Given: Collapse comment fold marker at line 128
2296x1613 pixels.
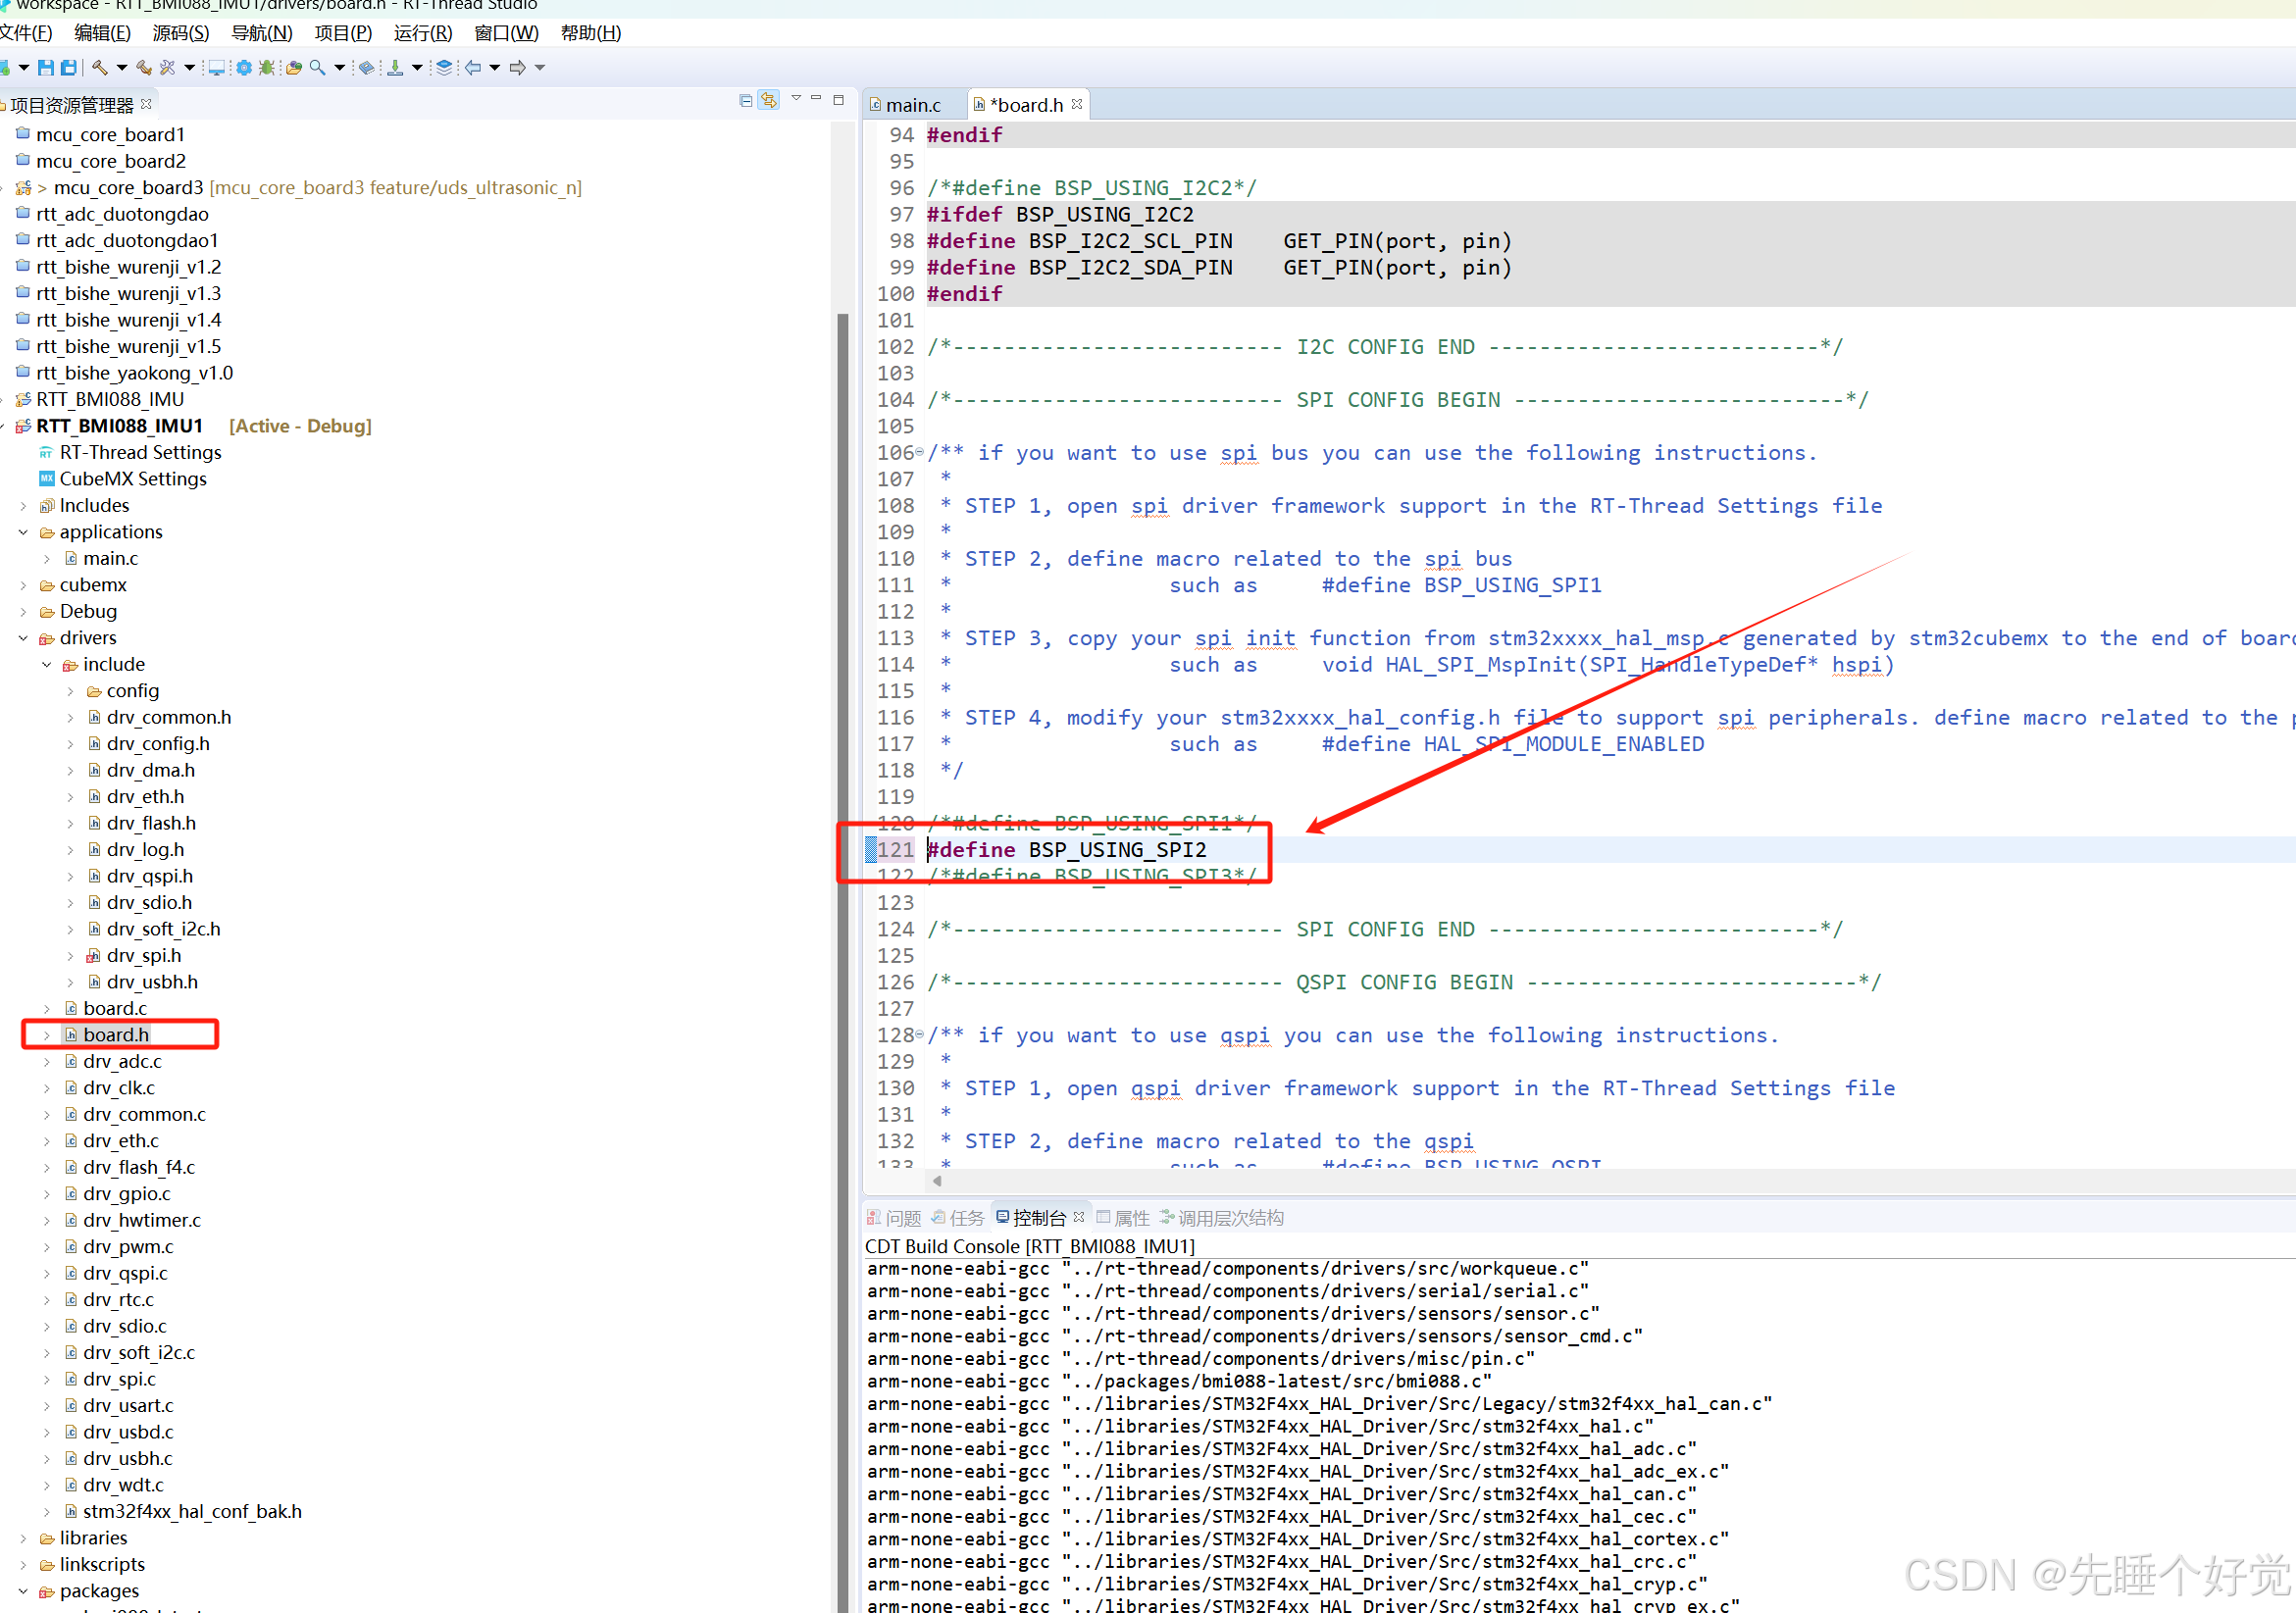Looking at the screenshot, I should point(920,1035).
